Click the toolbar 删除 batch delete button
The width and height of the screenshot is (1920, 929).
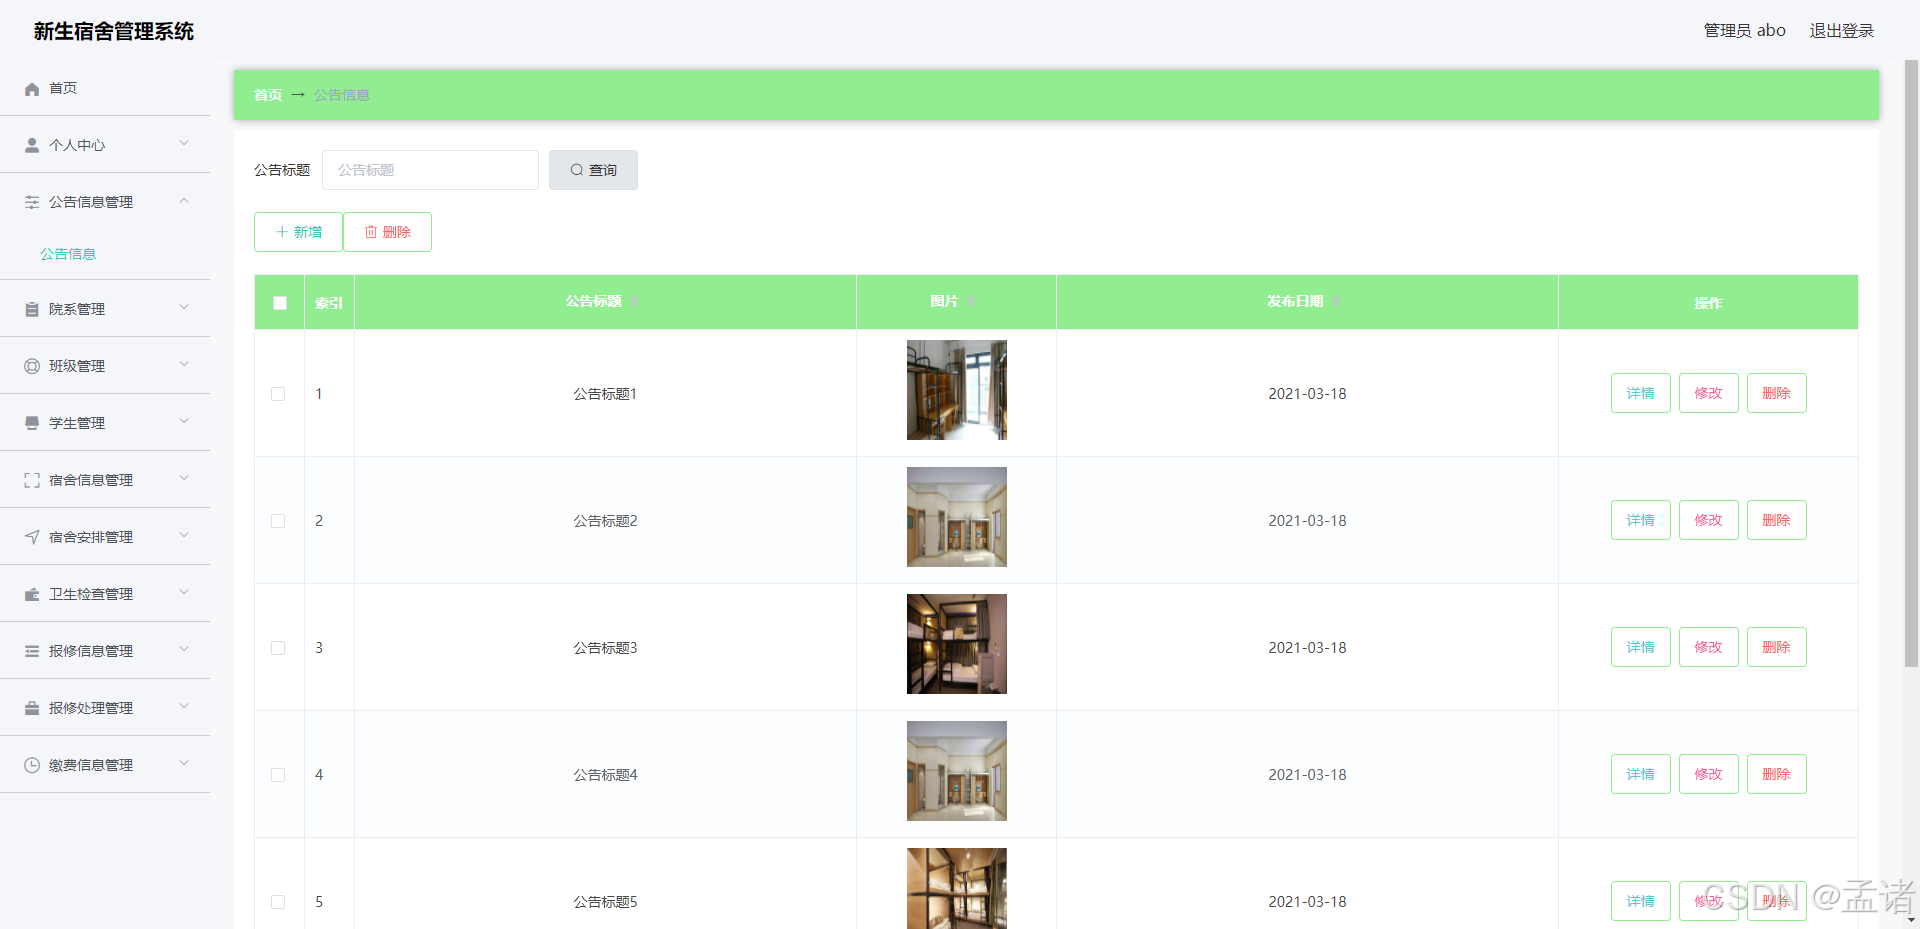coord(387,232)
